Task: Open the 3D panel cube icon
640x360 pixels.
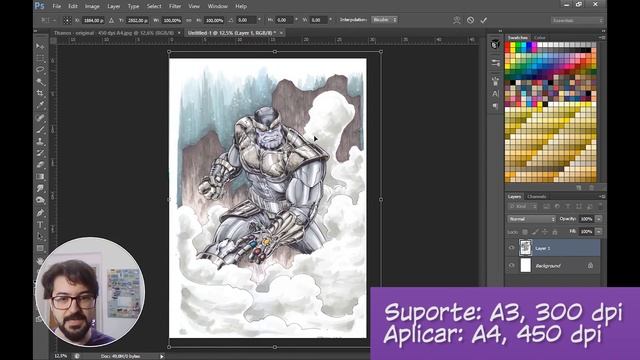Action: tap(495, 44)
